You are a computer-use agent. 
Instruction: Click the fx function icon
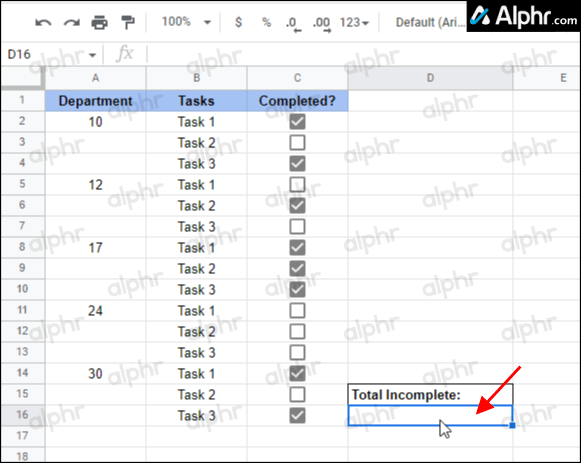click(124, 54)
